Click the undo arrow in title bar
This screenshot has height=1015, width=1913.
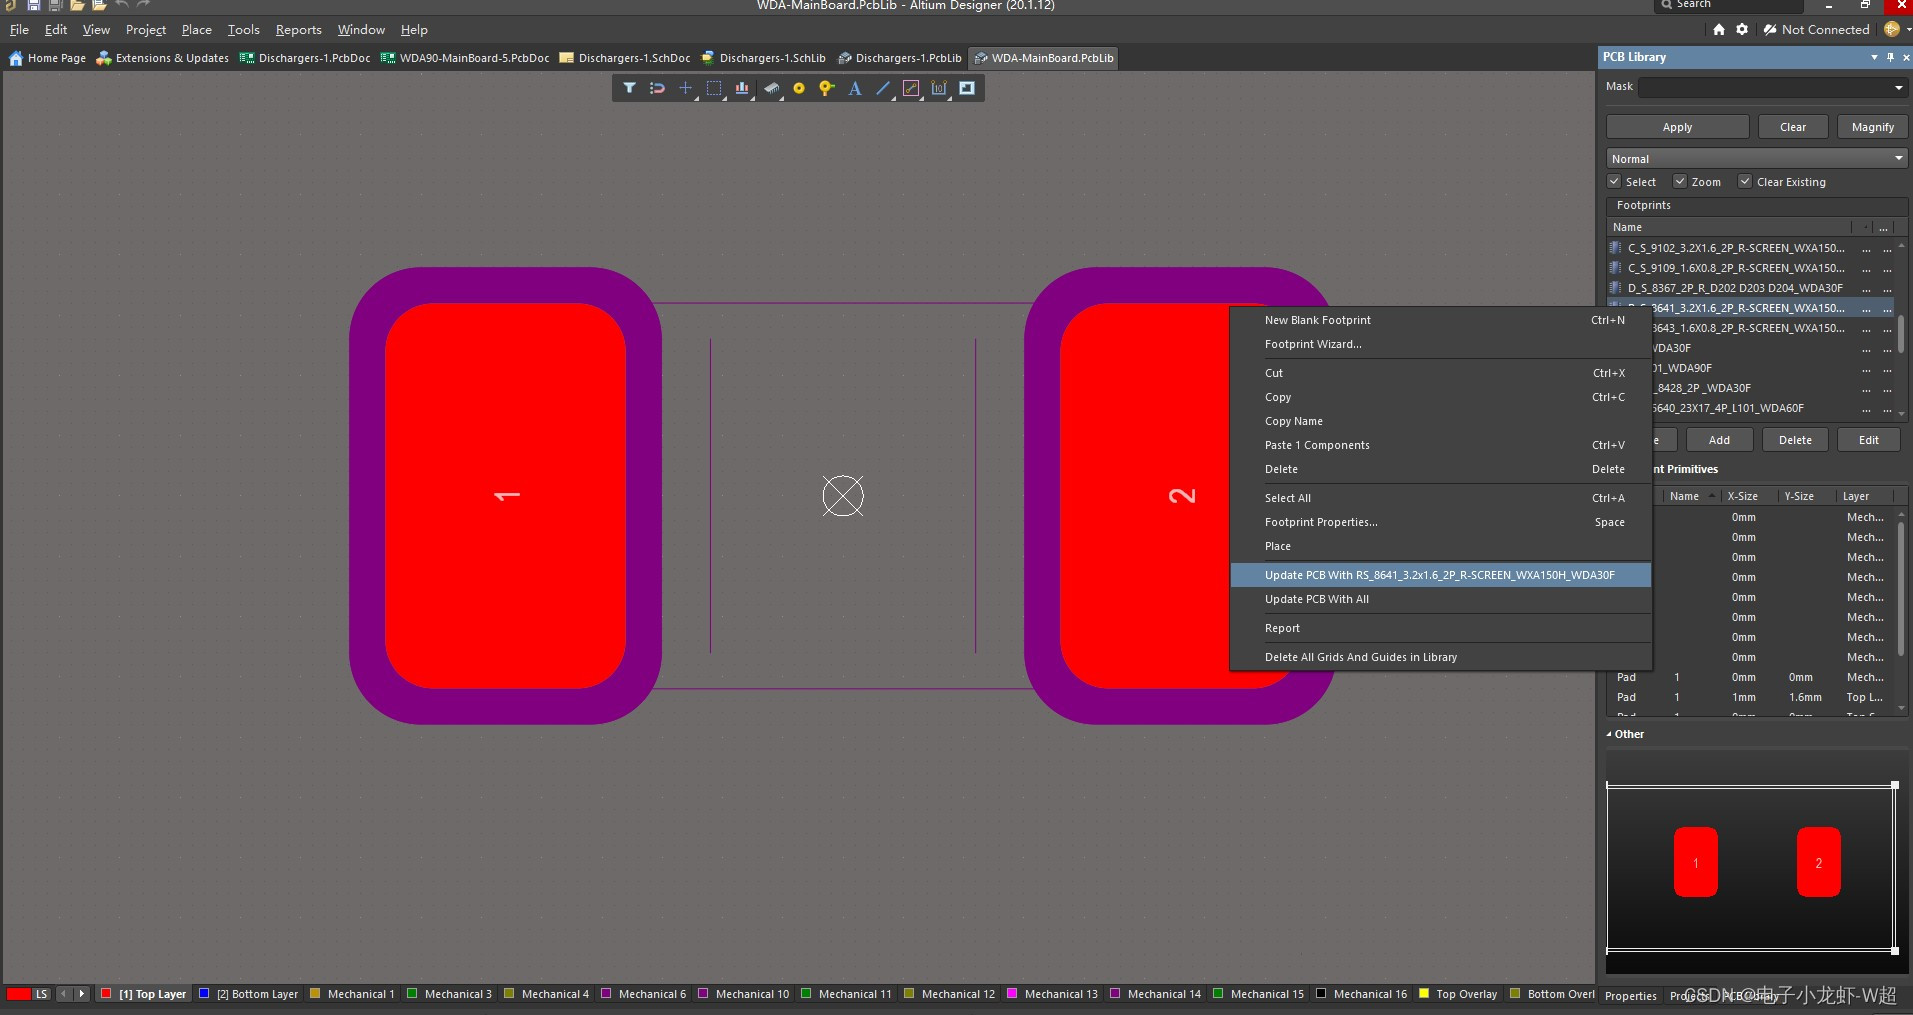121,5
